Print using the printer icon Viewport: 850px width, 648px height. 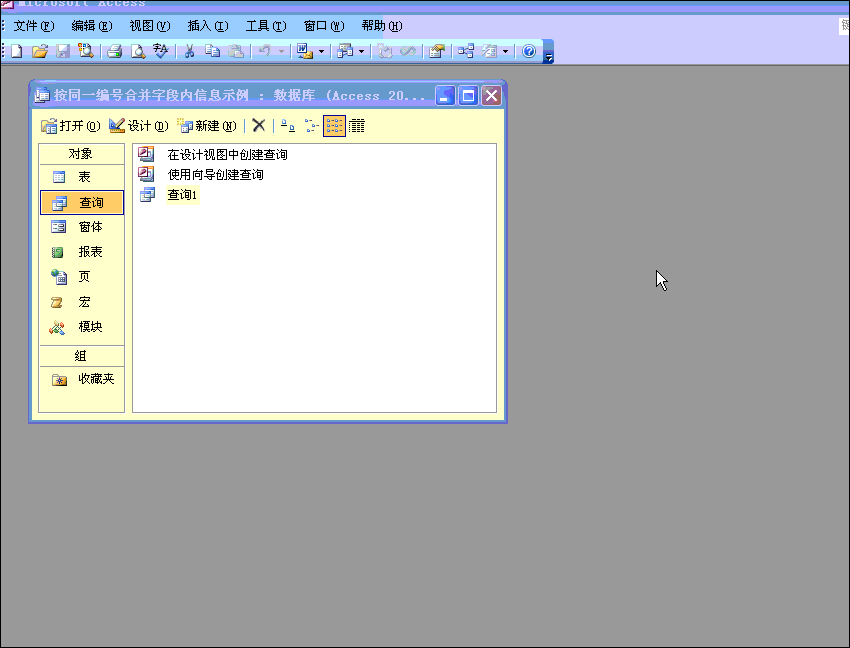click(x=114, y=52)
